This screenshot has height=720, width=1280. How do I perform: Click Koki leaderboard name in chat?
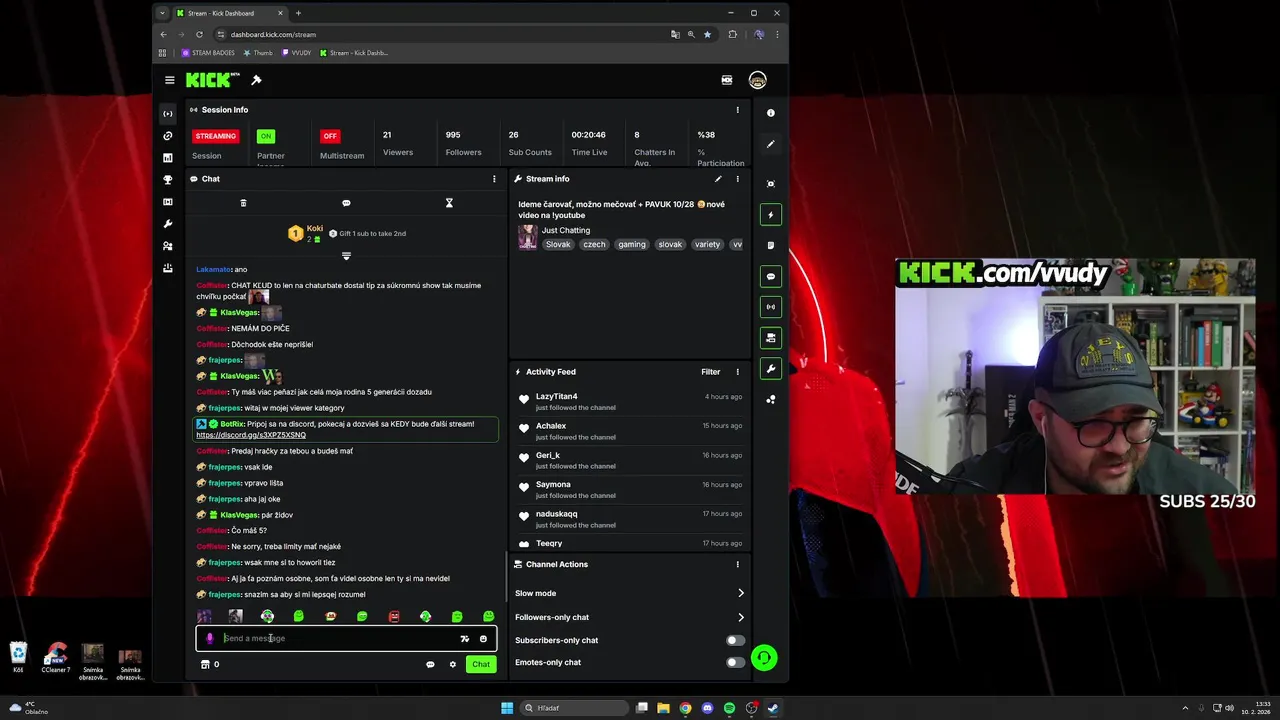[x=314, y=229]
